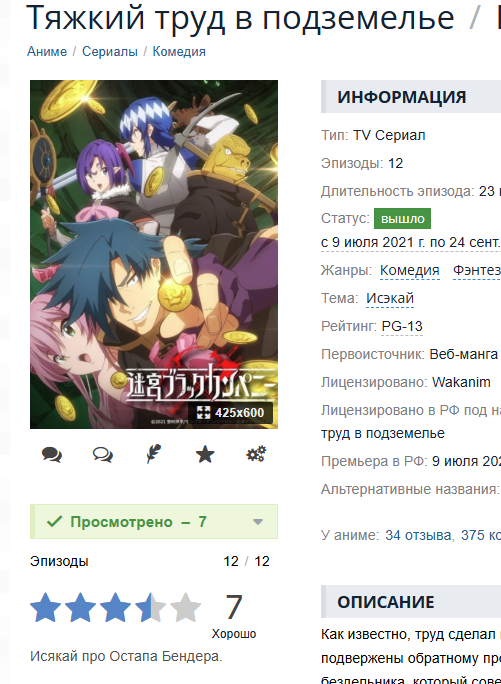Open settings via the gears icon

click(x=256, y=454)
